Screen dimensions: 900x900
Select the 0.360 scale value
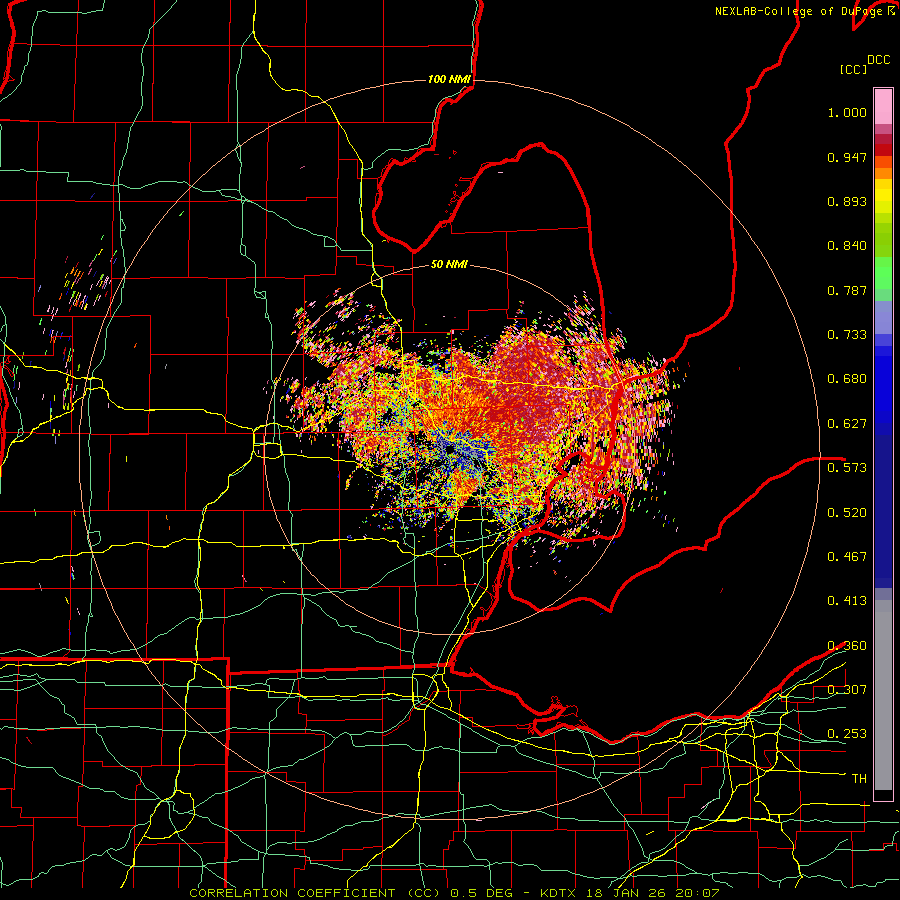click(x=847, y=646)
